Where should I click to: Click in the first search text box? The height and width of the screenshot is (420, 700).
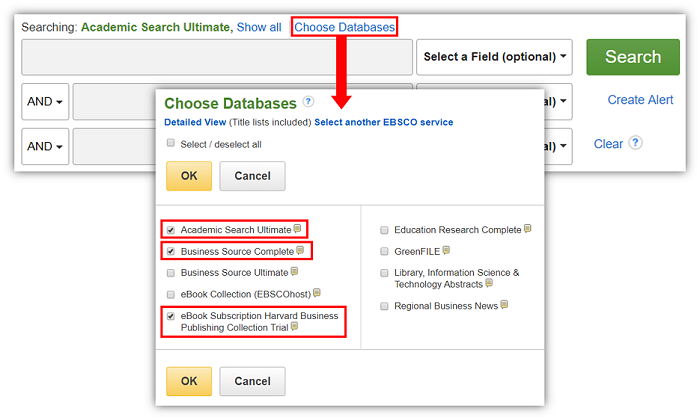click(x=217, y=57)
